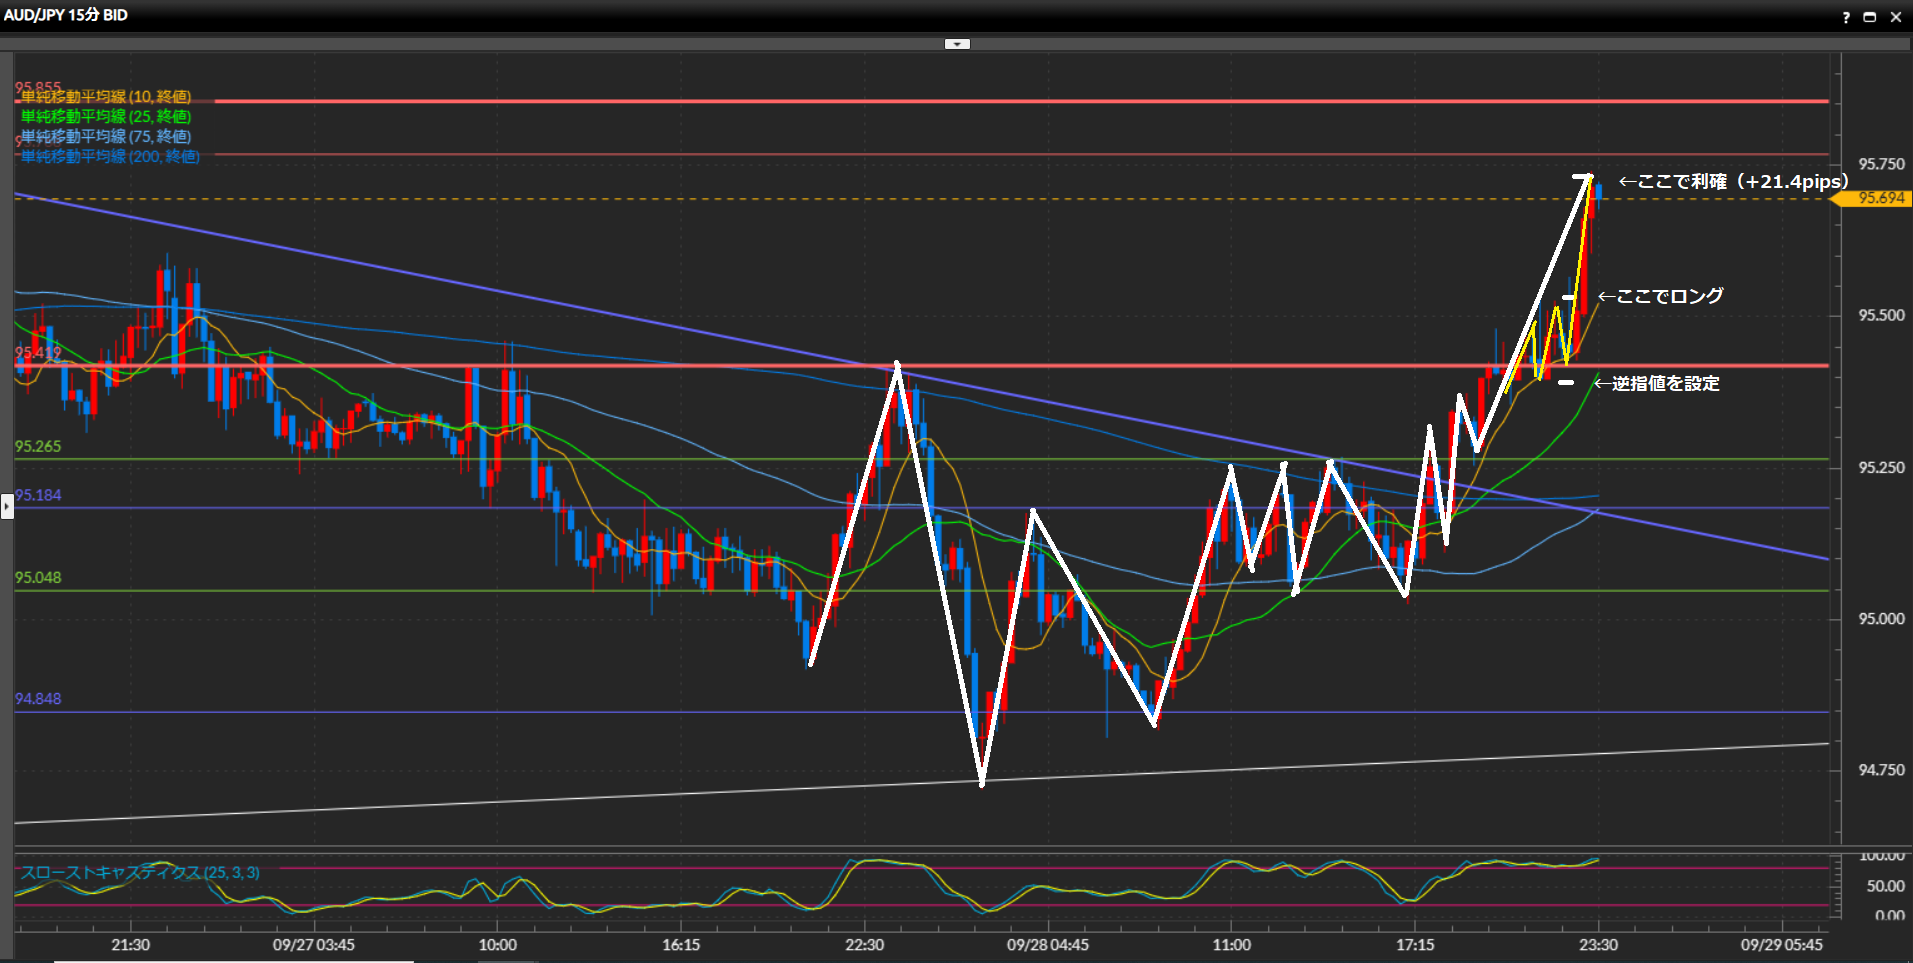
Task: Click the white scrollbar thumb at bottom
Action: tap(233, 961)
